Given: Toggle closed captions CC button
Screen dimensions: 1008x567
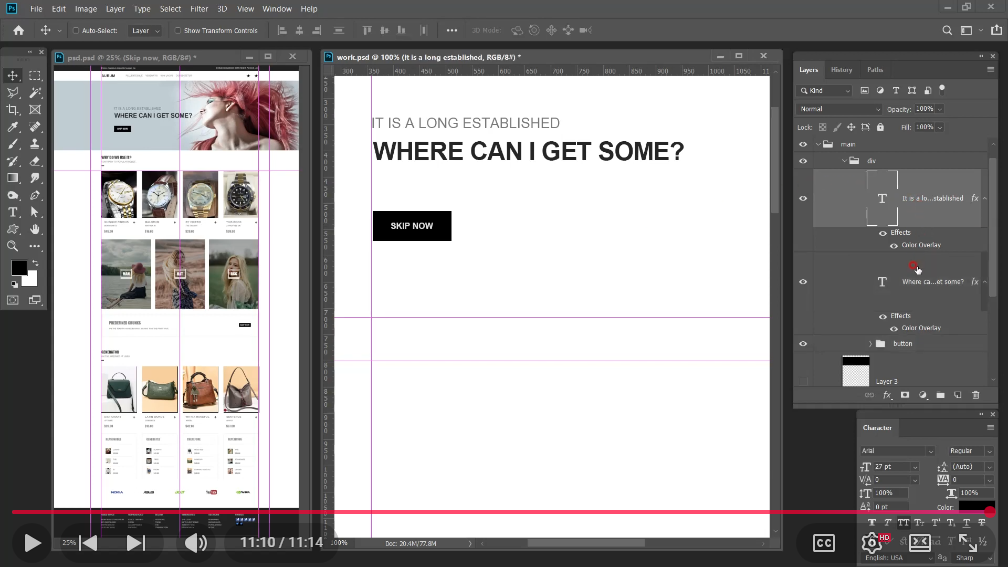Looking at the screenshot, I should coord(824,543).
